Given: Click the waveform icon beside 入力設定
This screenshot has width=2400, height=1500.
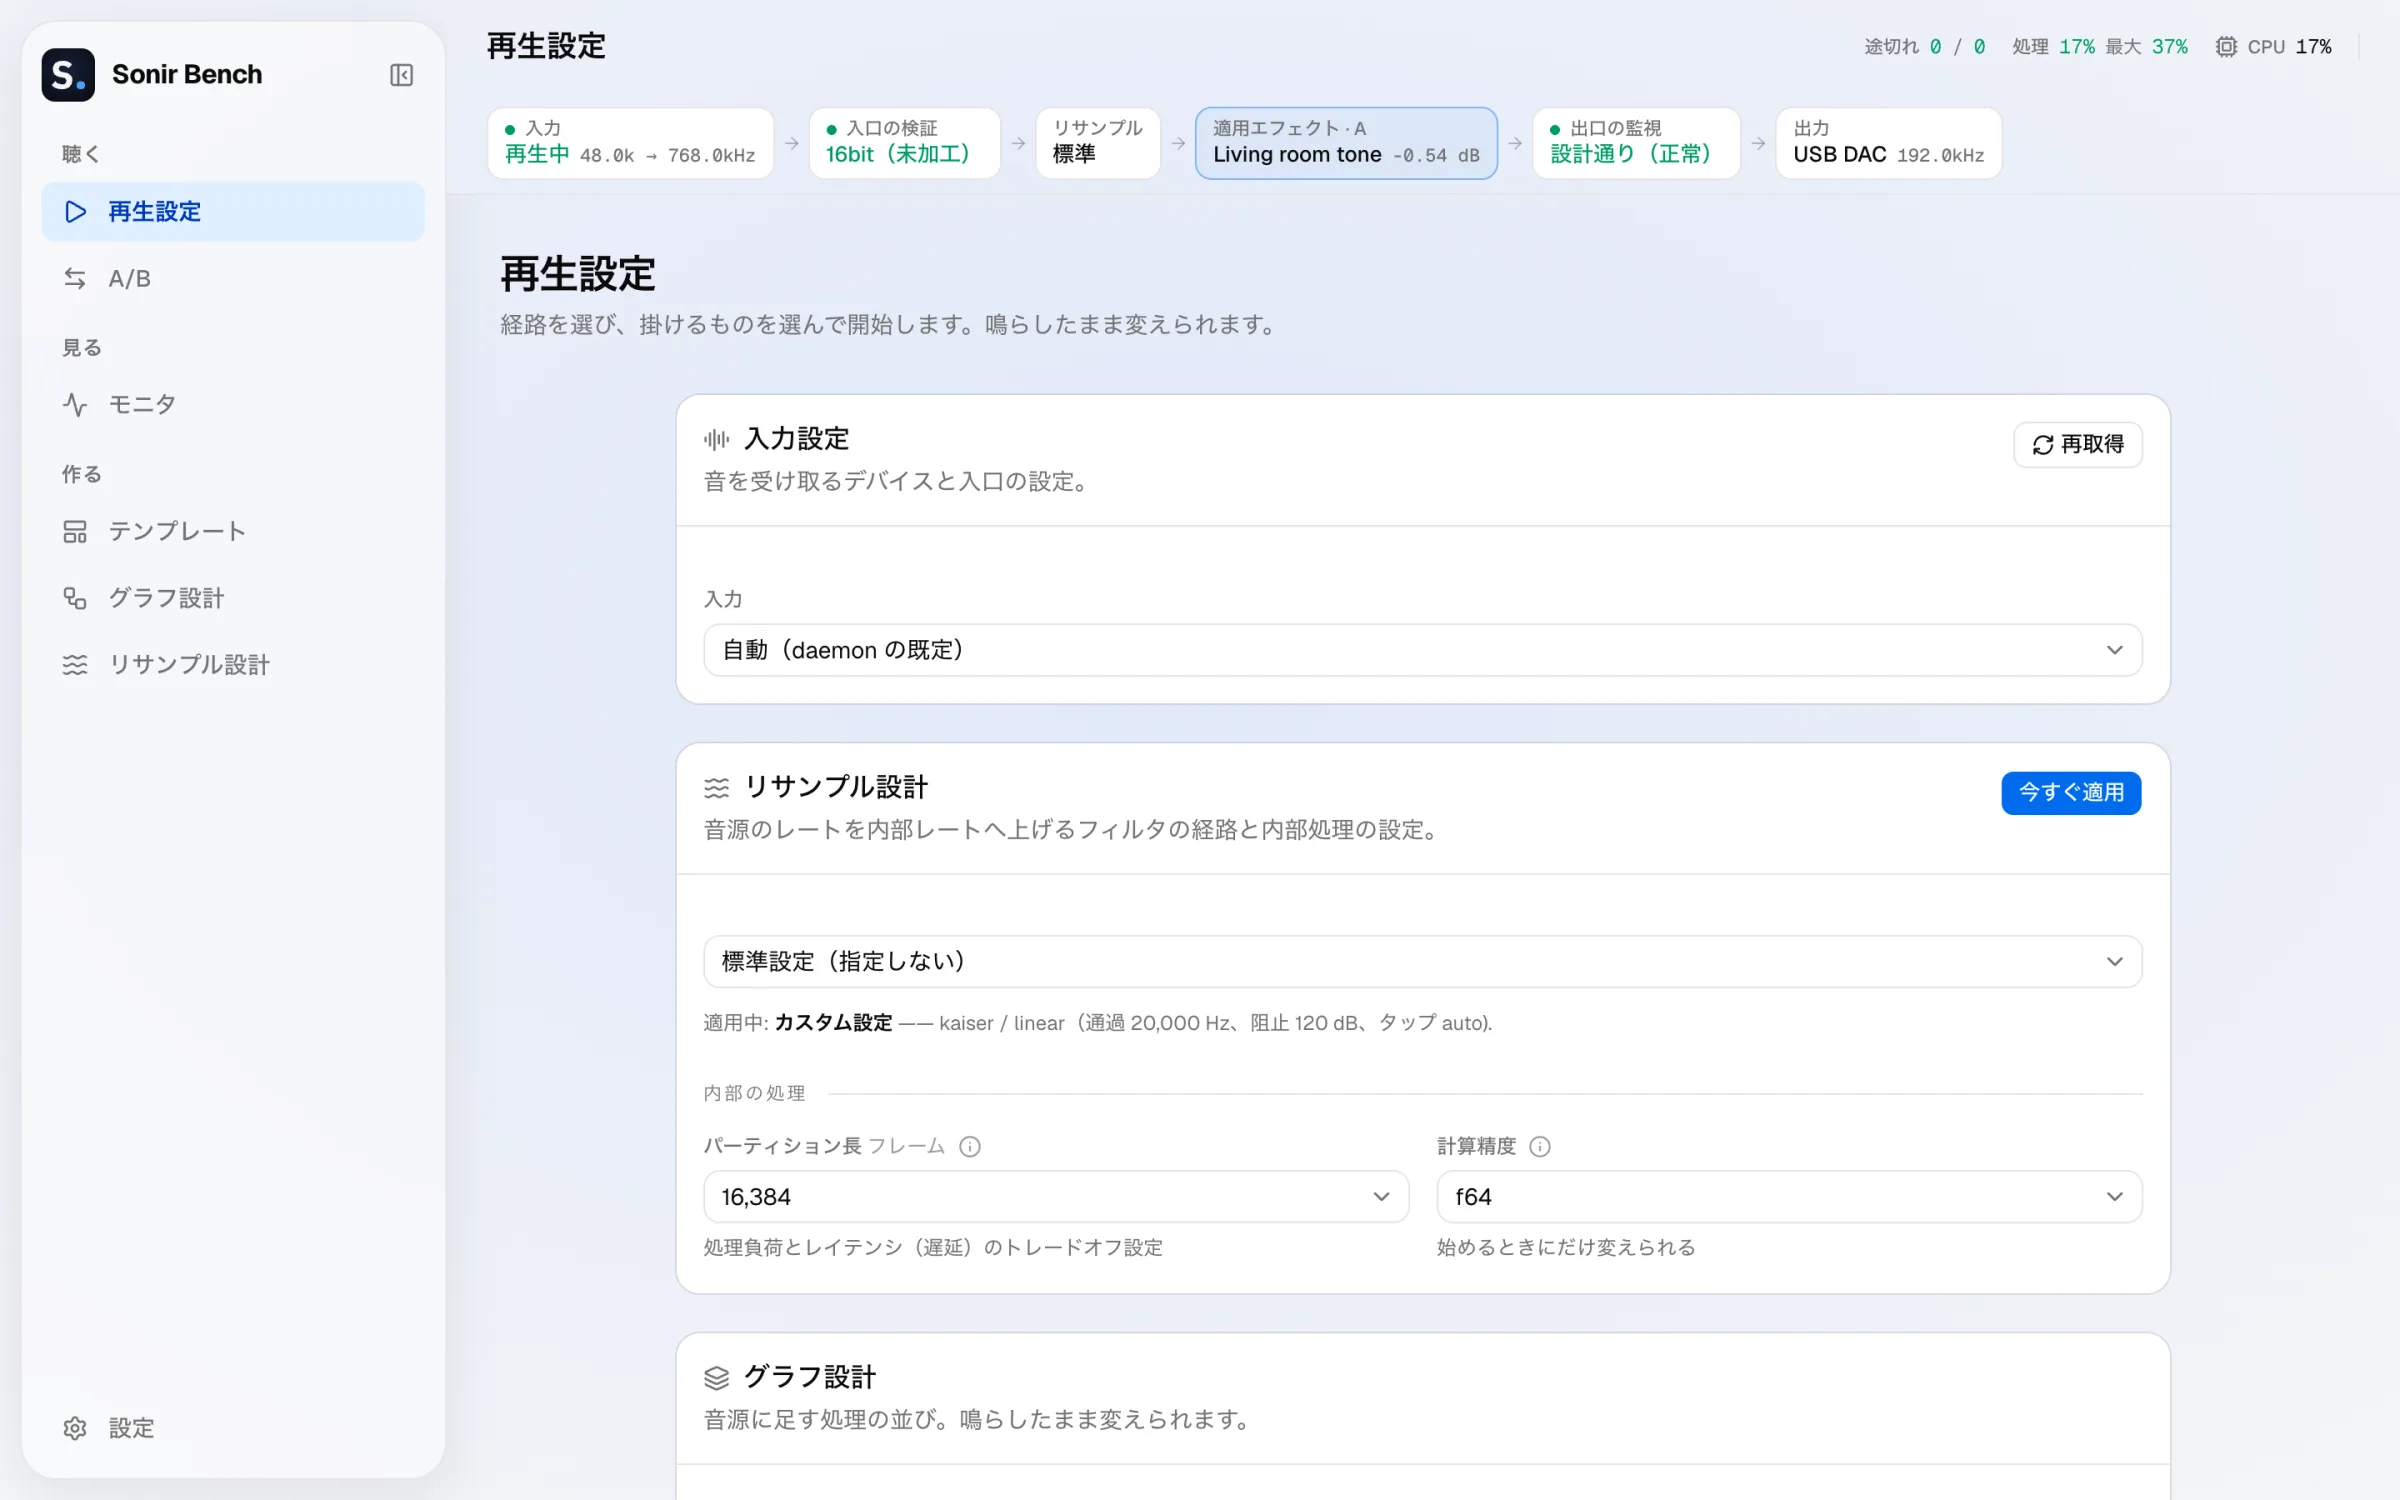Looking at the screenshot, I should 716,439.
